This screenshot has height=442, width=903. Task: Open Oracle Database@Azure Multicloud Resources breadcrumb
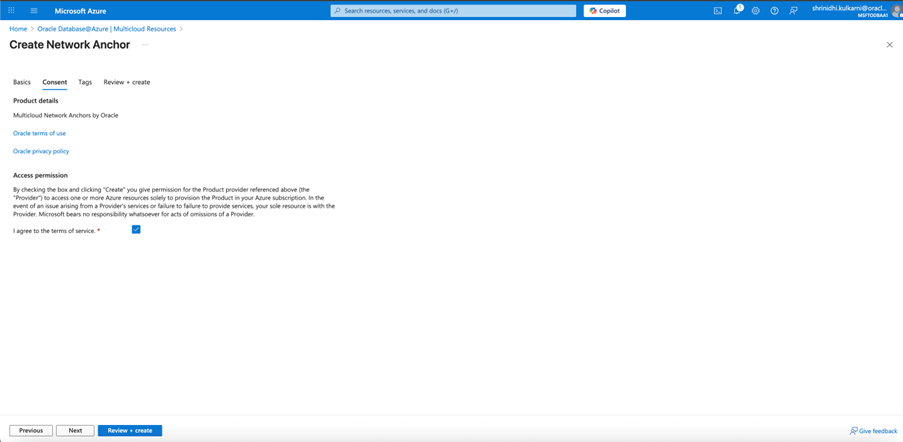point(107,29)
